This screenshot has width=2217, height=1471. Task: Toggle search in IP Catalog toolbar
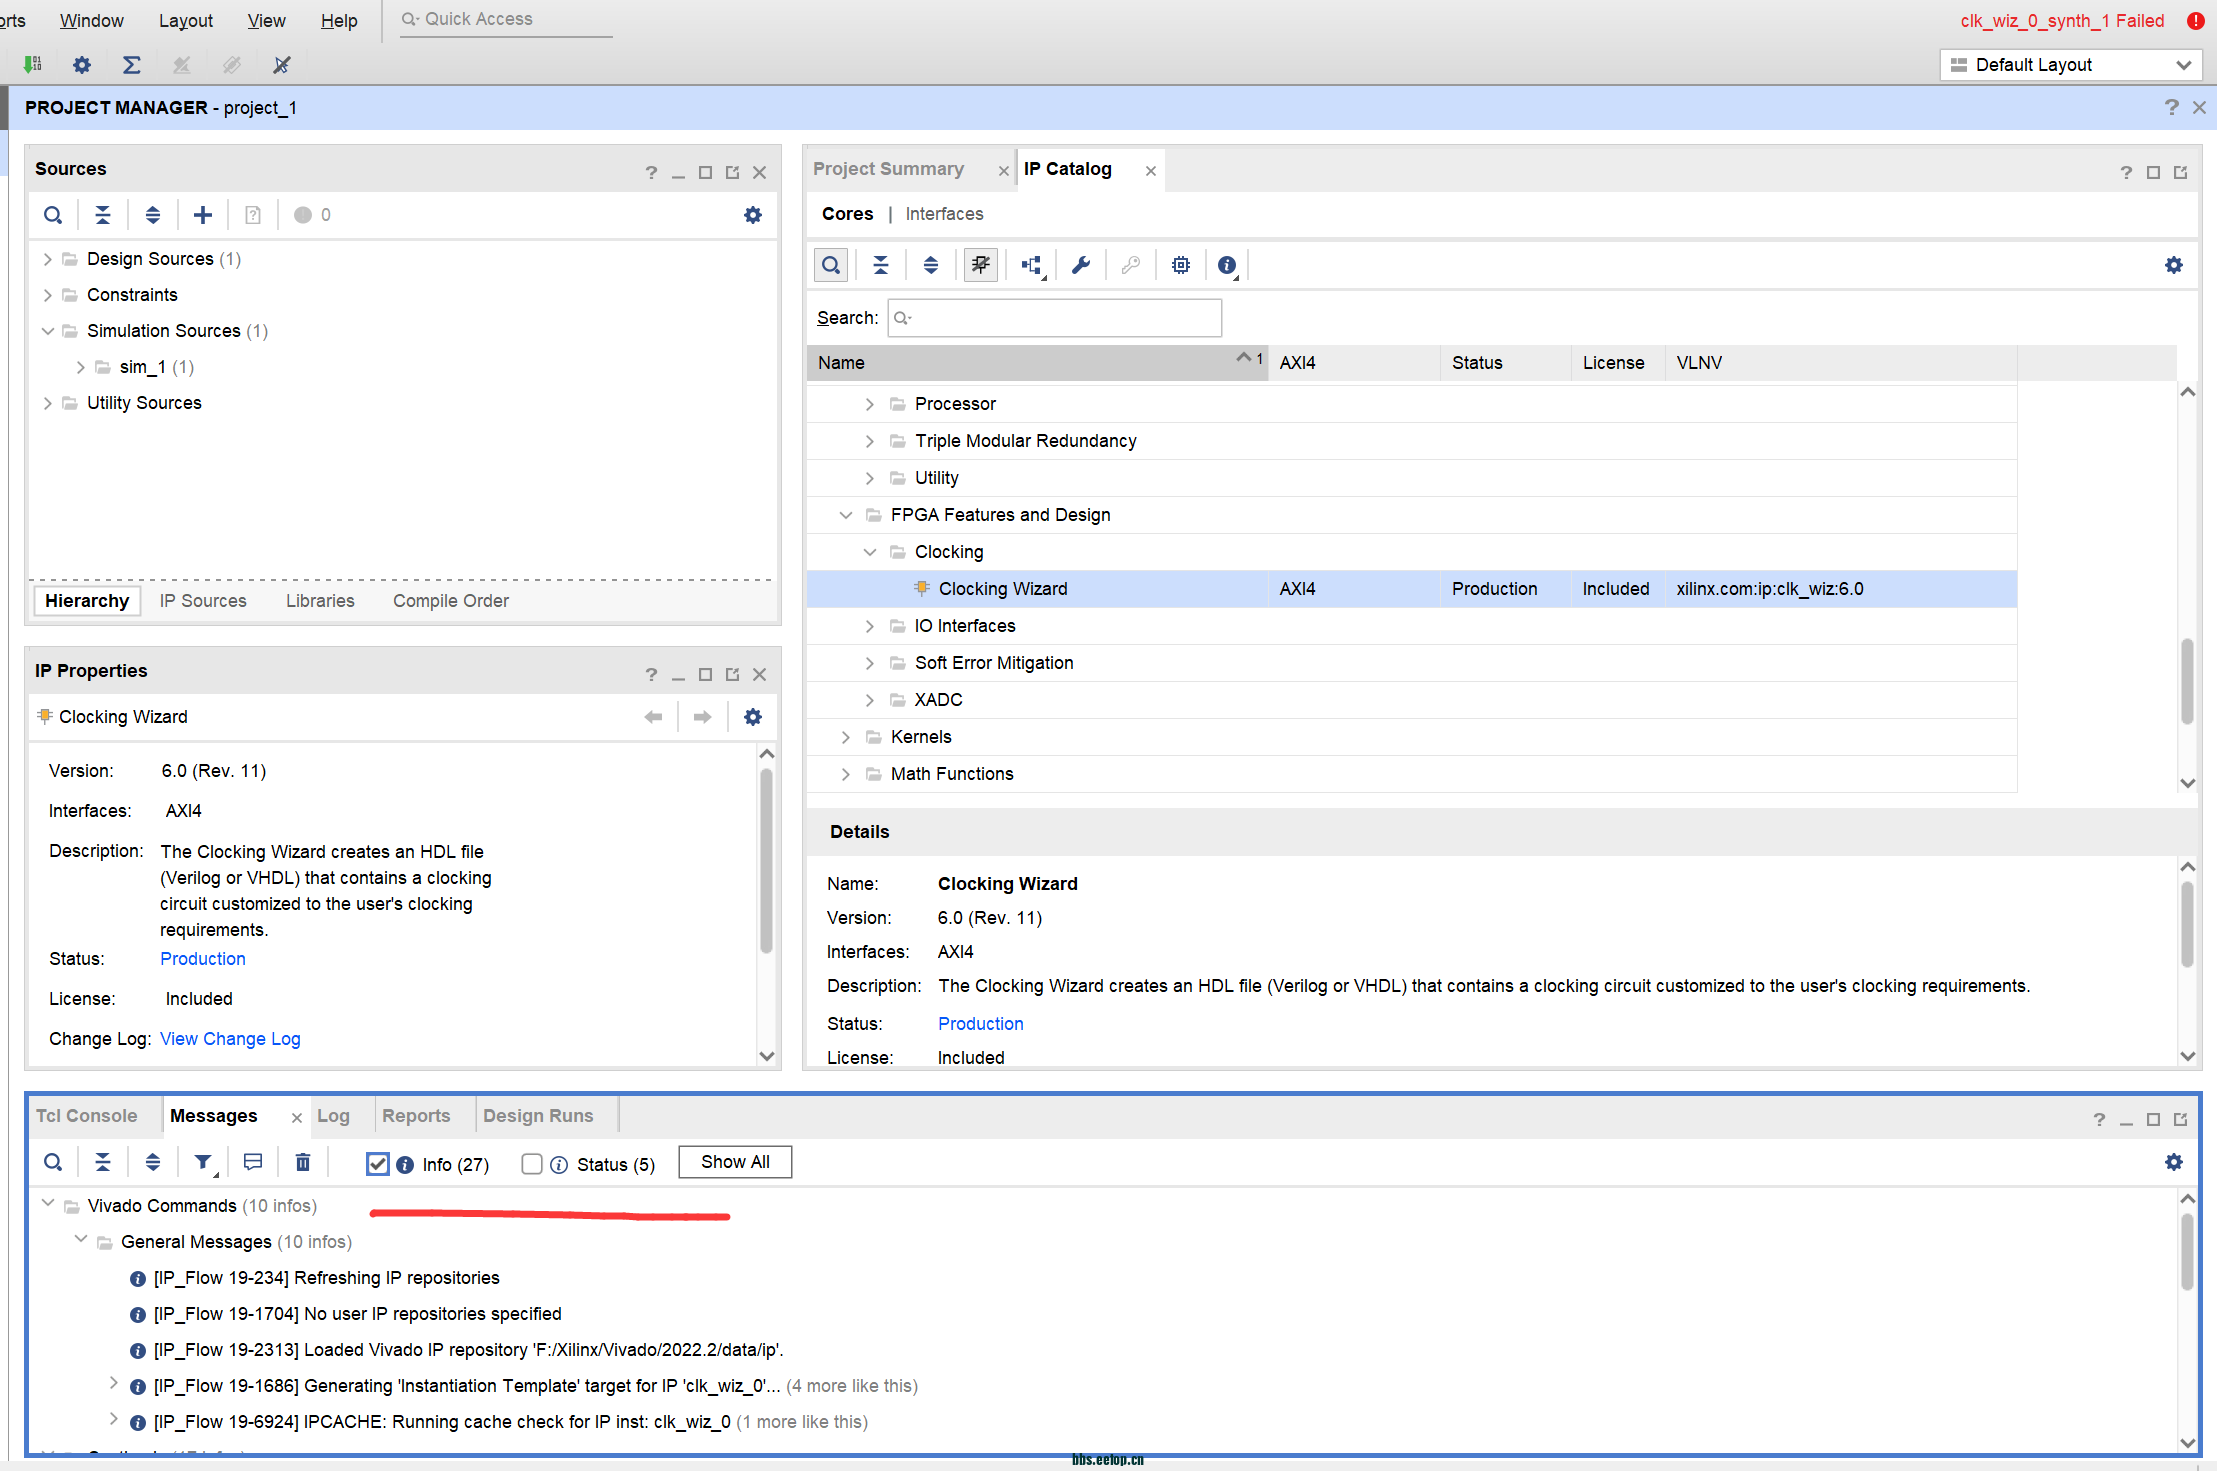[831, 265]
